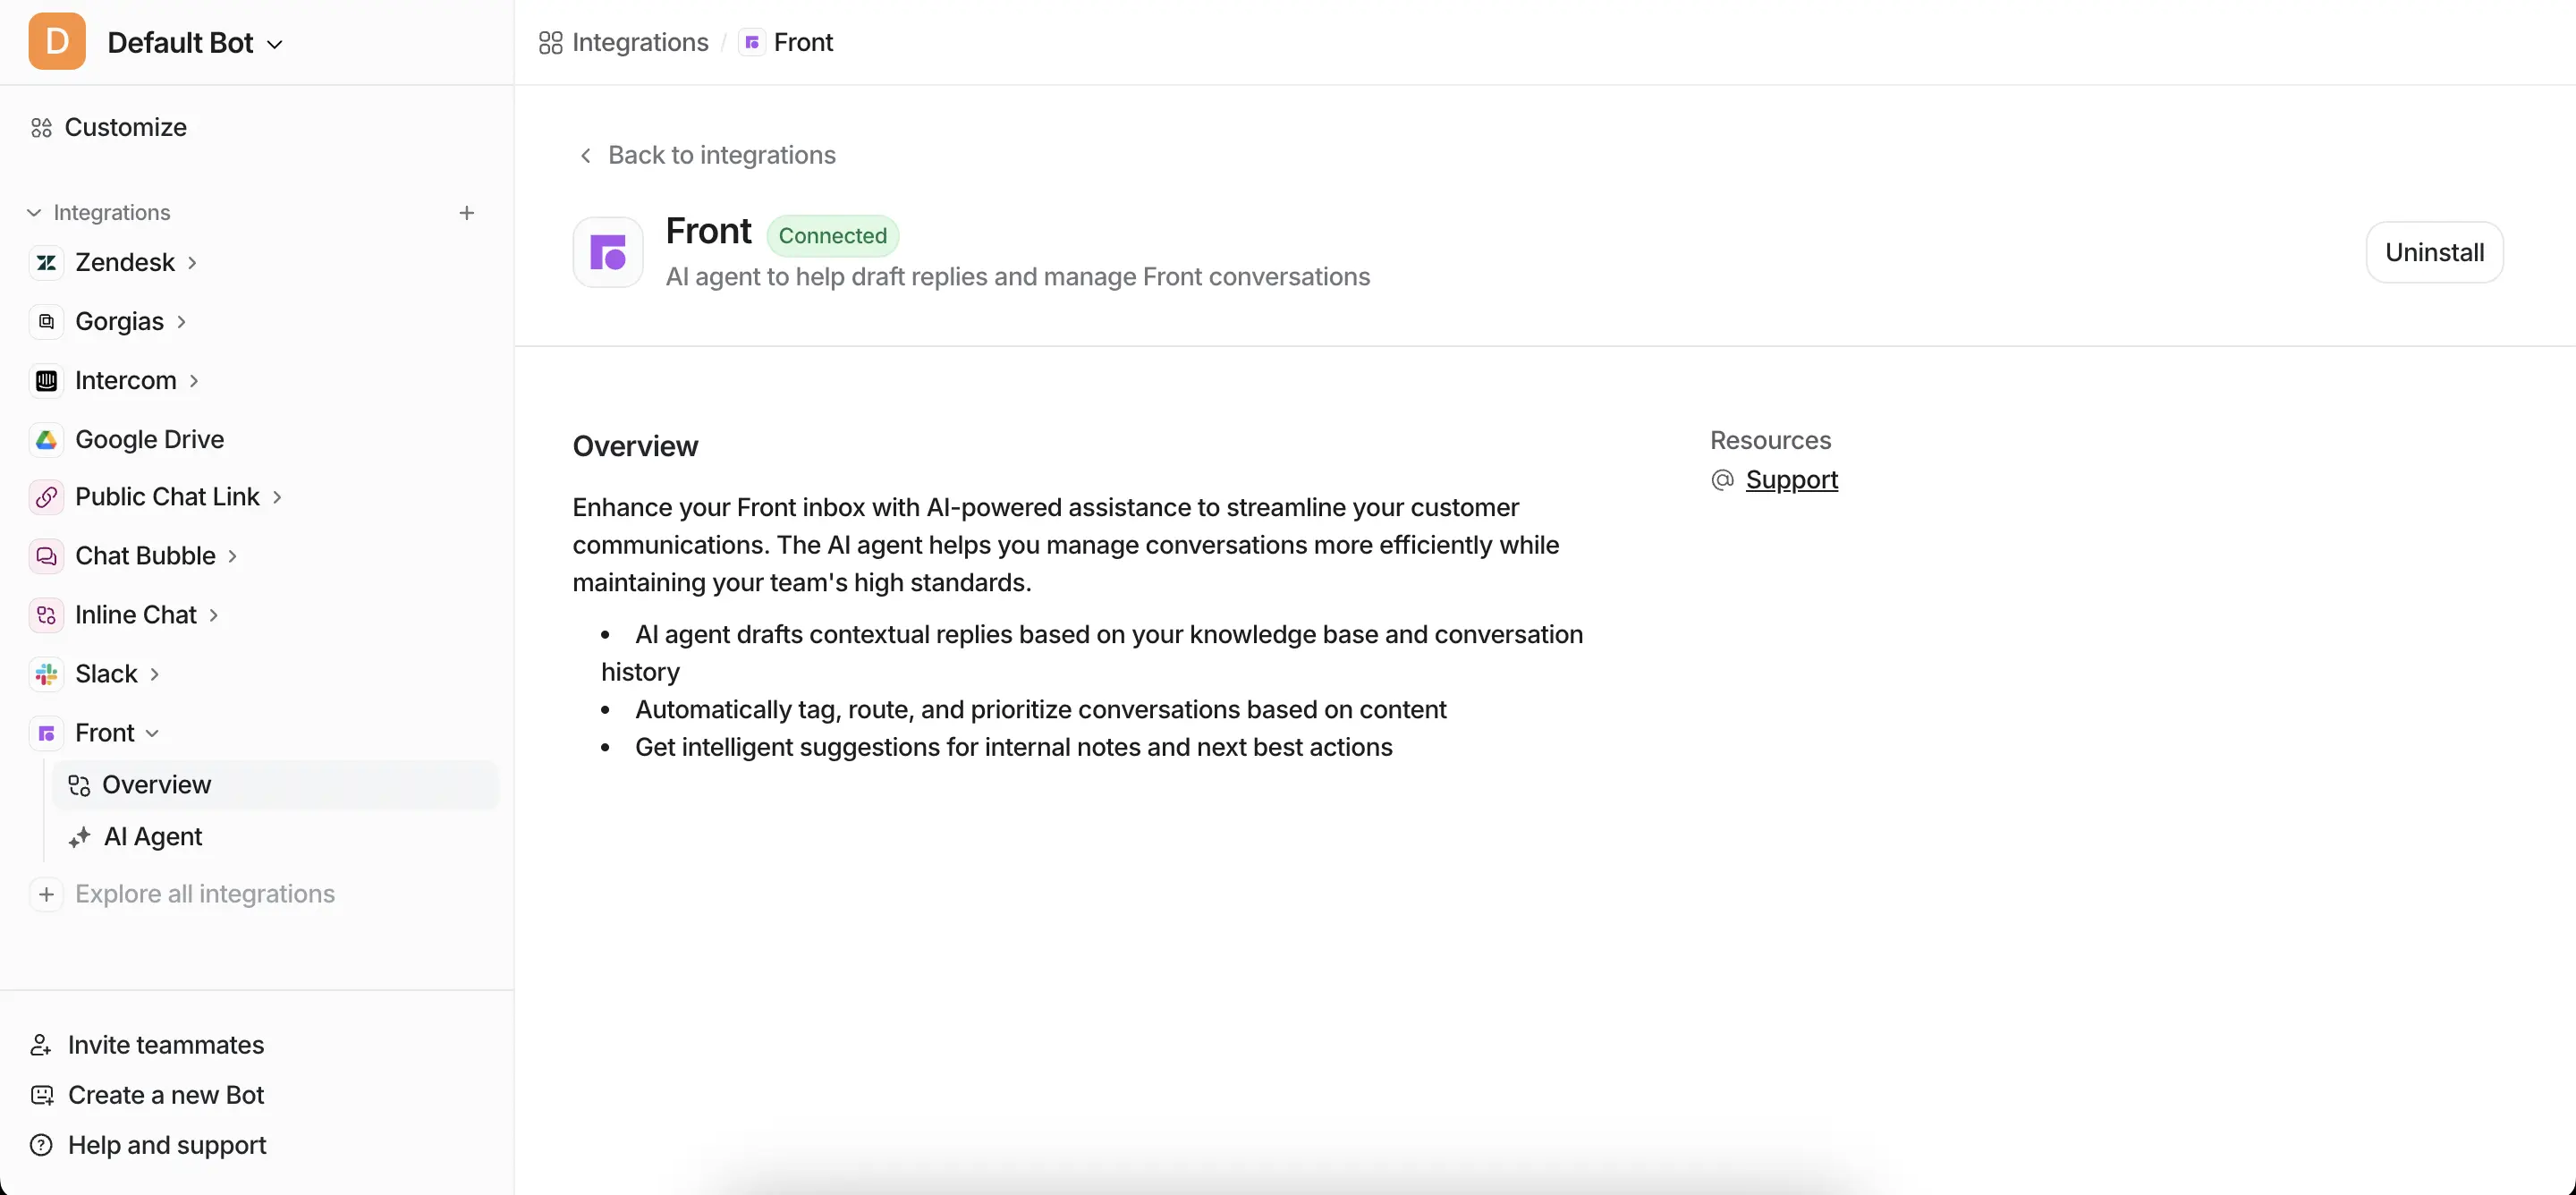Click Explore all integrations
Screen dimensions: 2576x1195
(x=204, y=894)
